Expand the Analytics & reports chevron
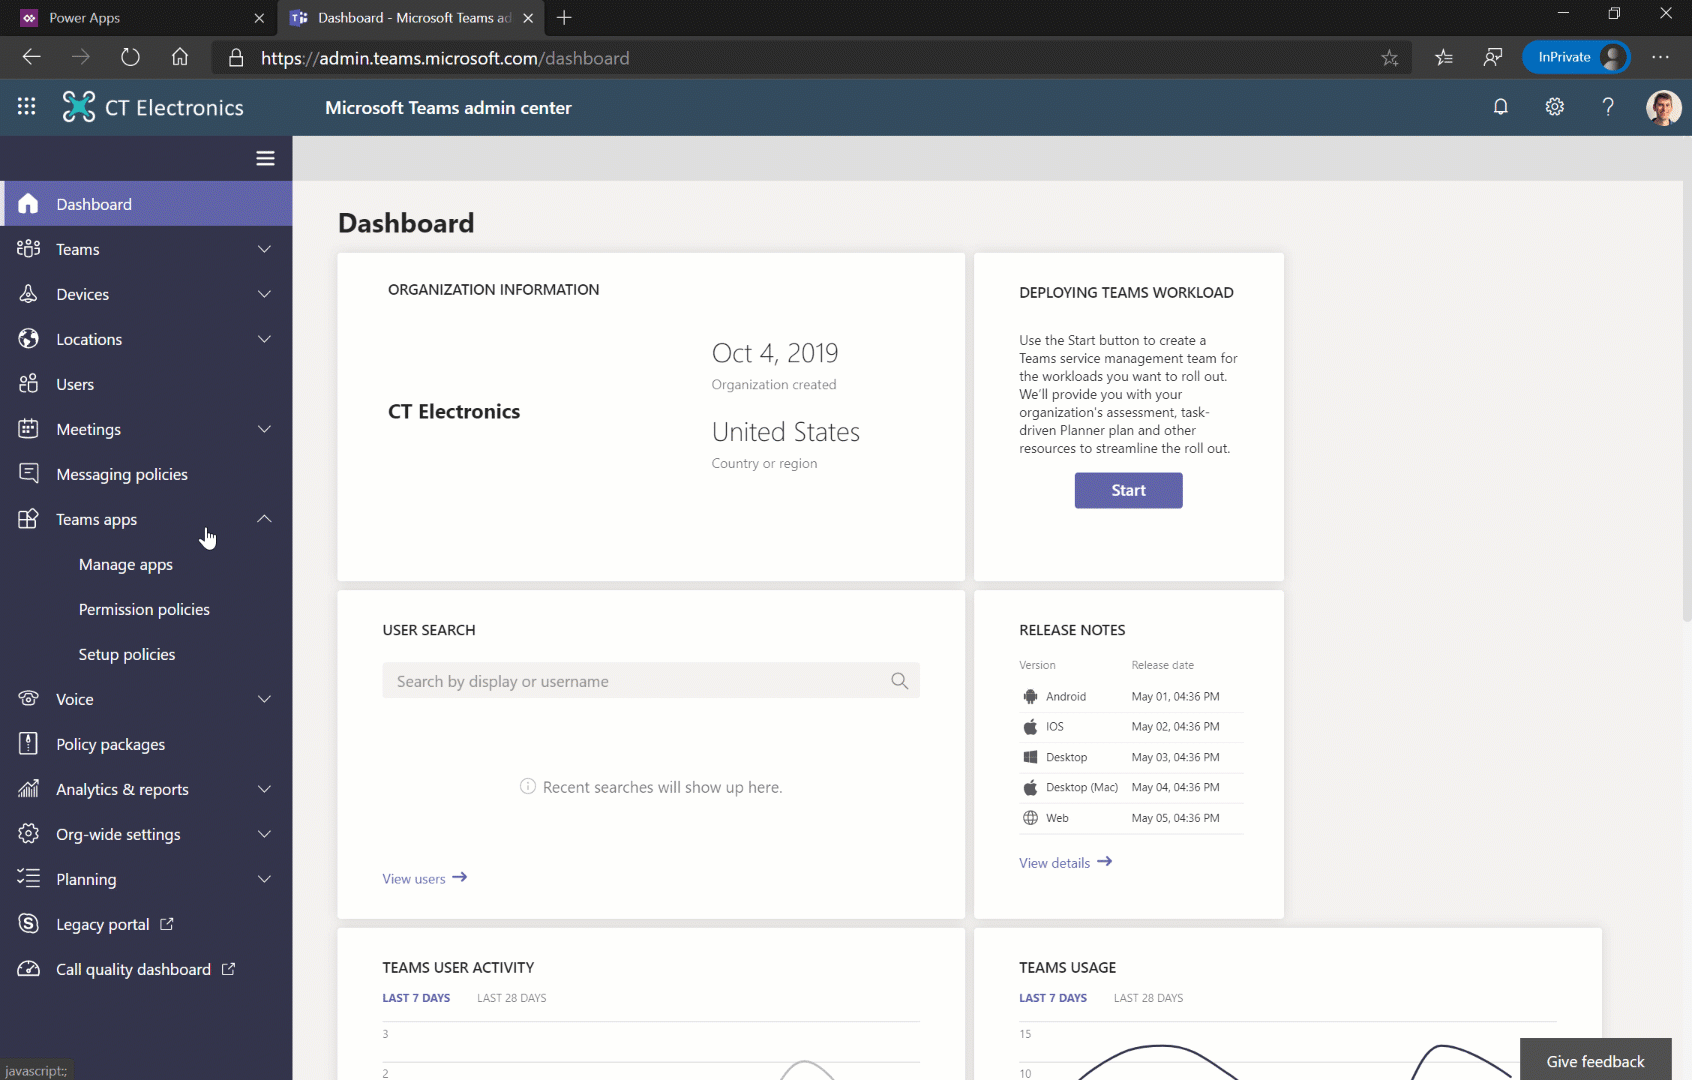The height and width of the screenshot is (1080, 1692). [x=264, y=789]
